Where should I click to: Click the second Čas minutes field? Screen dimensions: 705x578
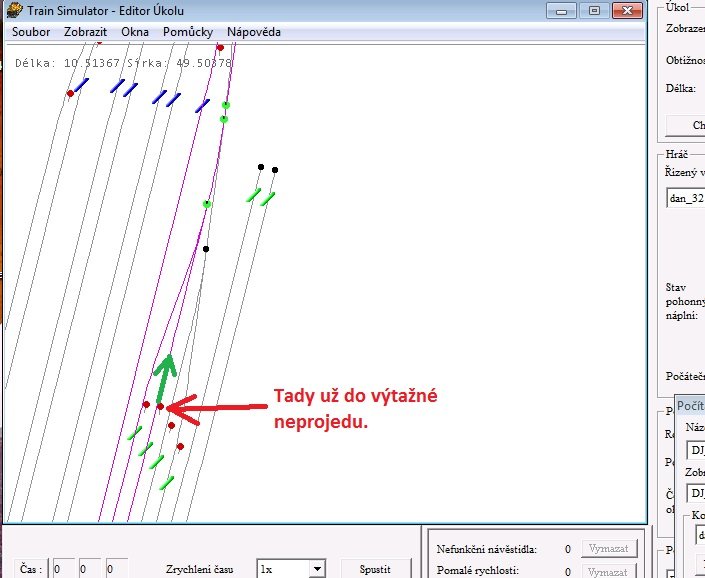coord(90,569)
